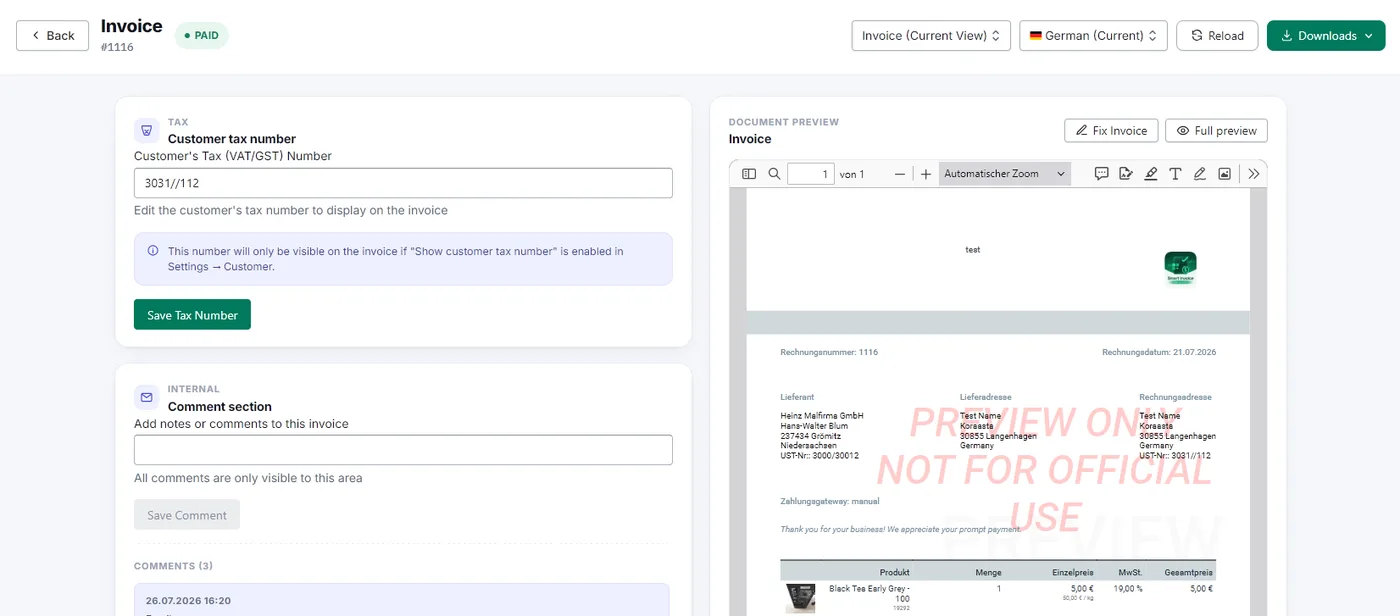
Task: Select the draw pen tool
Action: [1200, 174]
